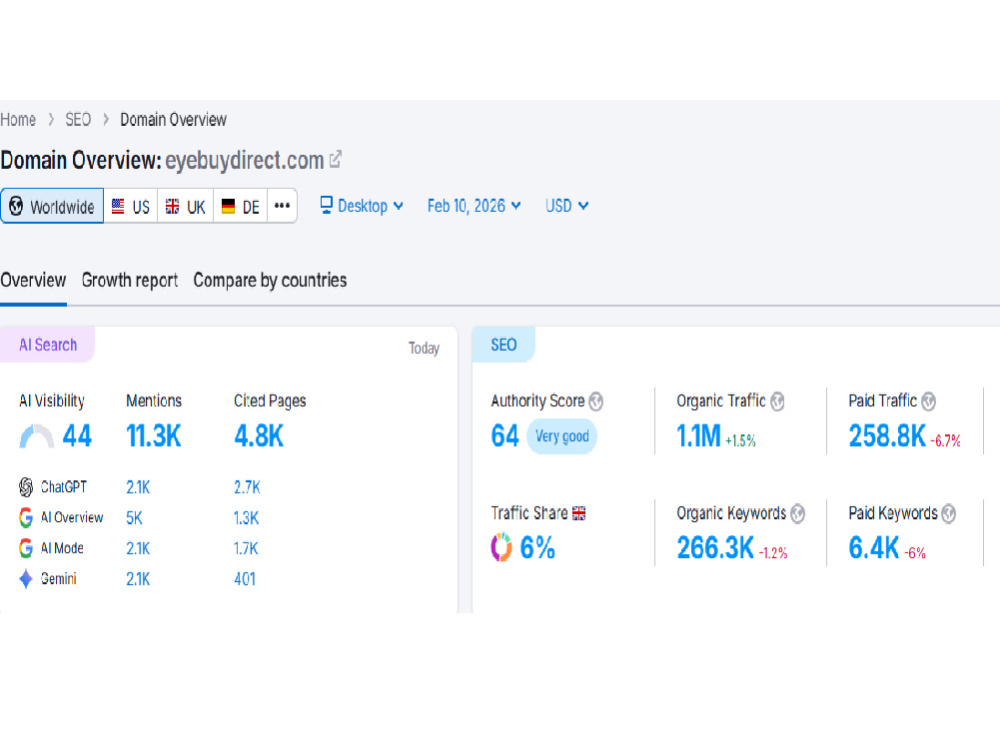Switch to the Growth report tab
Viewport: 1000px width, 750px height.
click(x=129, y=280)
